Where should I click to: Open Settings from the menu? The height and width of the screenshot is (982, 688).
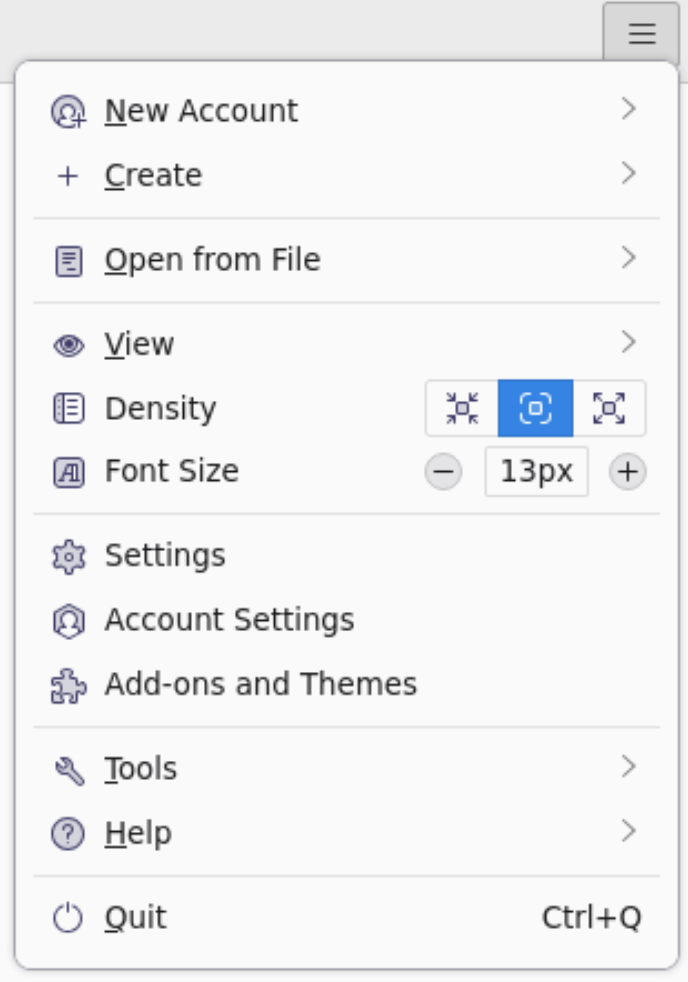point(347,557)
